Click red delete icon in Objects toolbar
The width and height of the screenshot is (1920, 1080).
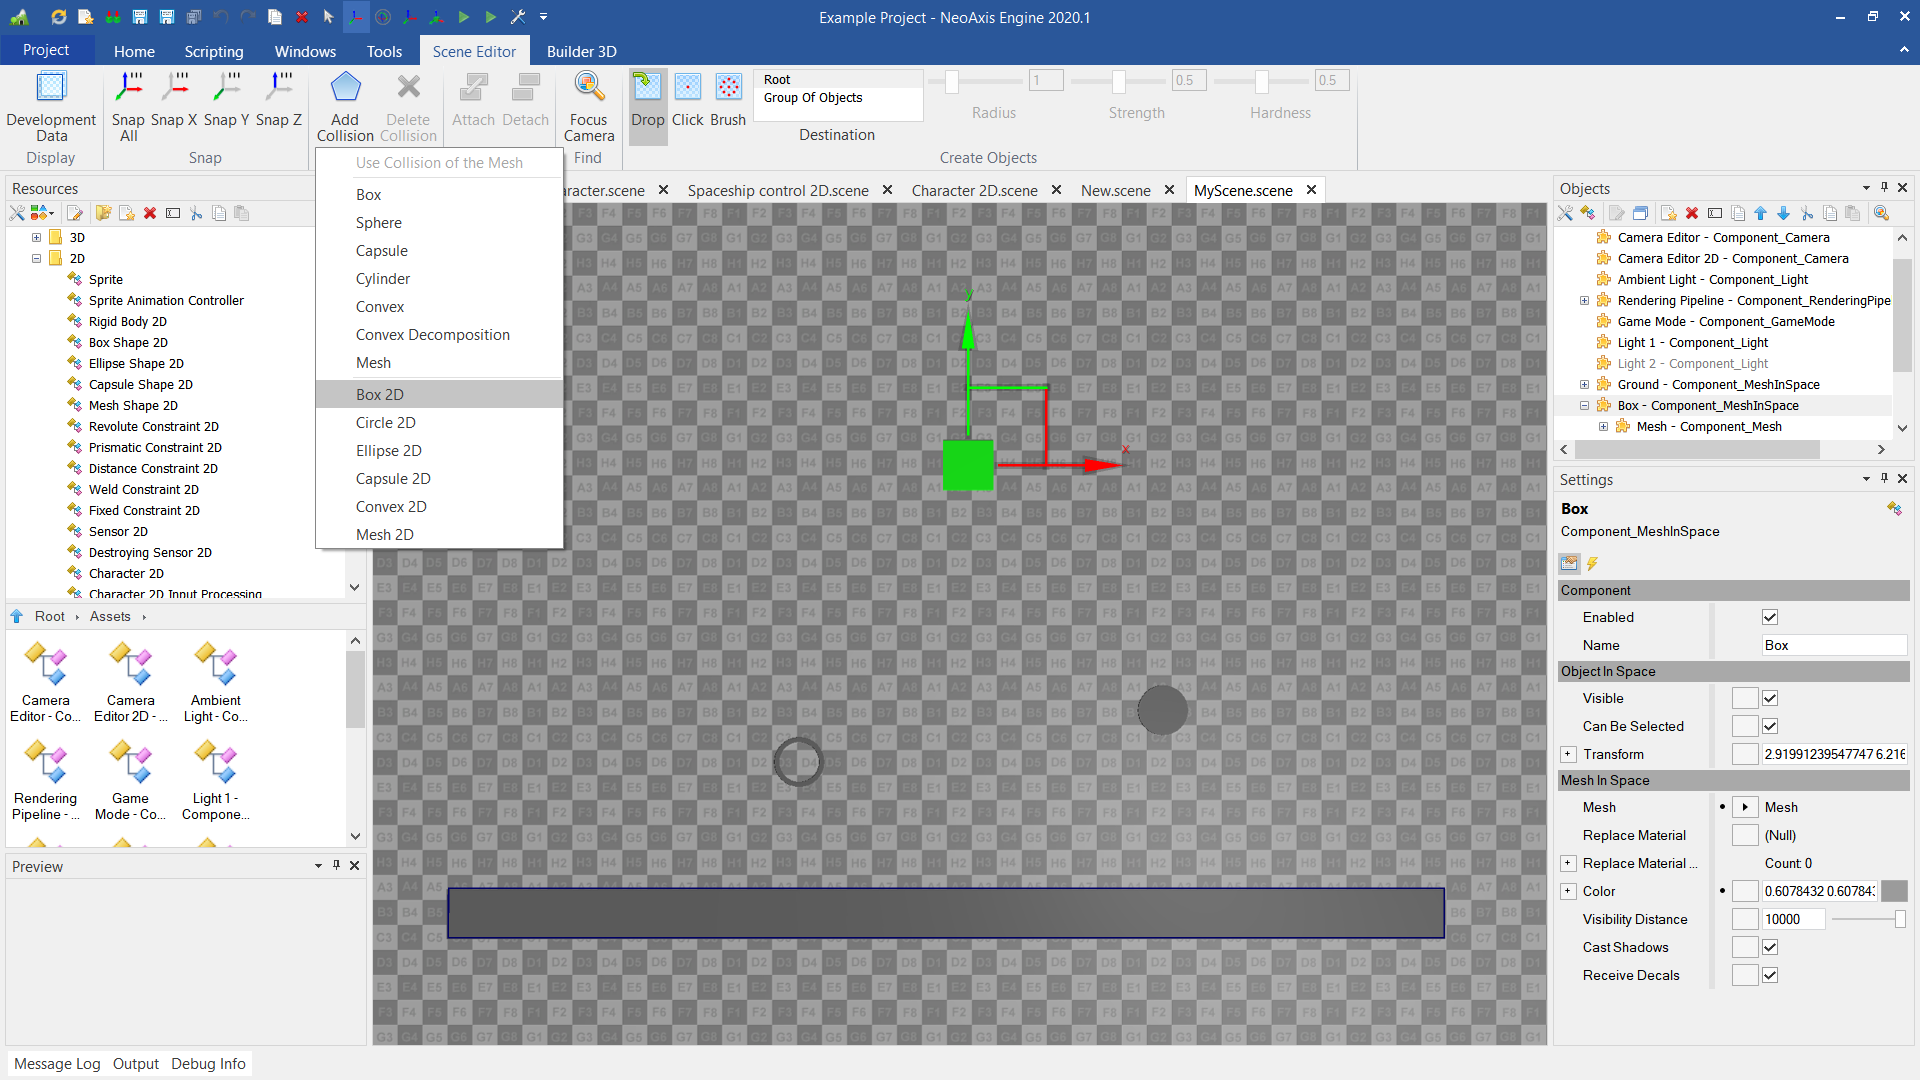tap(1692, 213)
